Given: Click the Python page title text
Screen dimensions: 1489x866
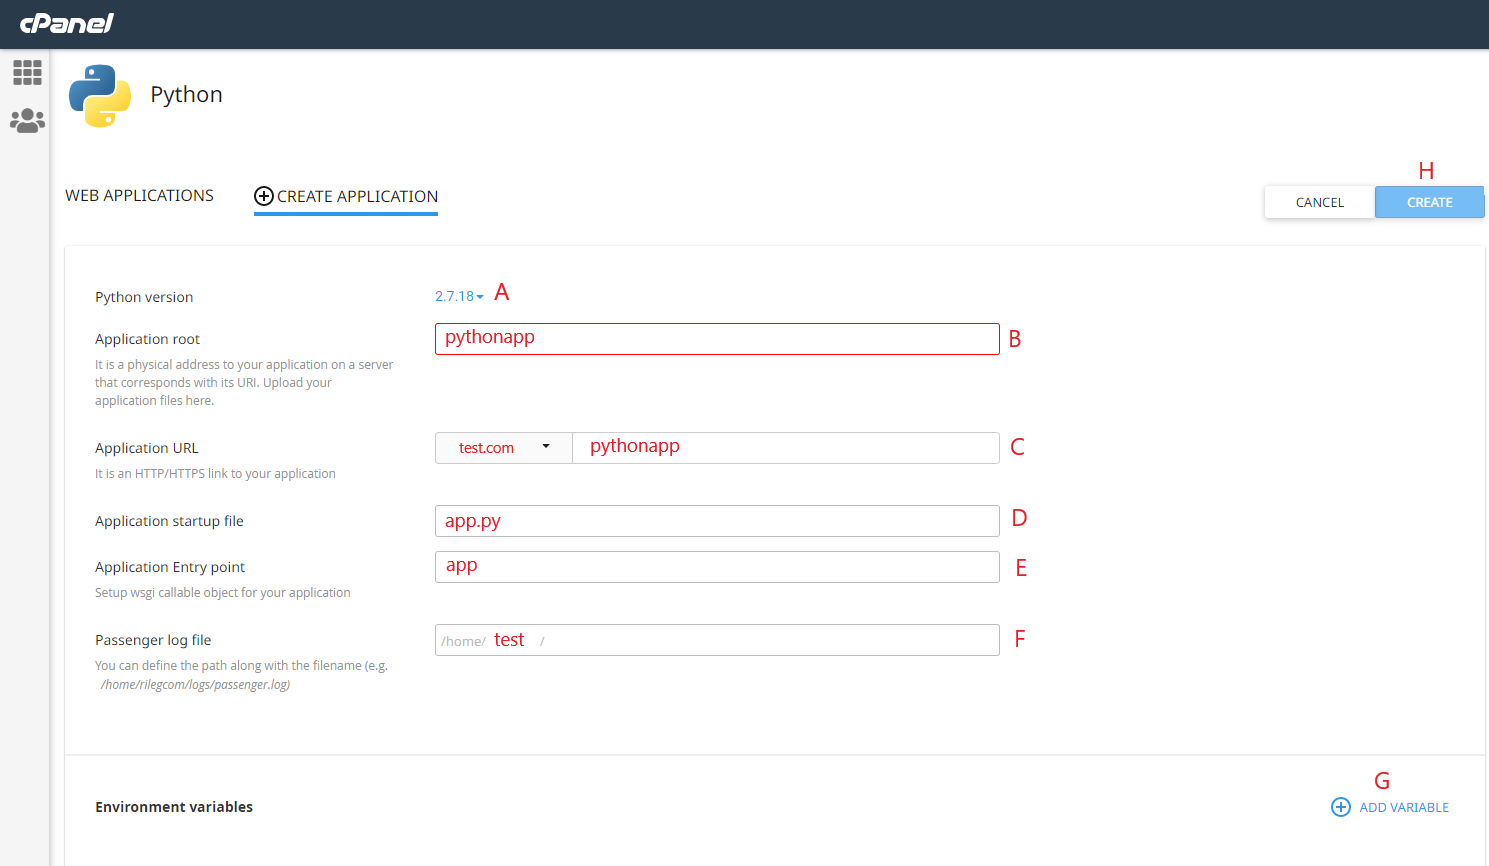Looking at the screenshot, I should [x=186, y=95].
